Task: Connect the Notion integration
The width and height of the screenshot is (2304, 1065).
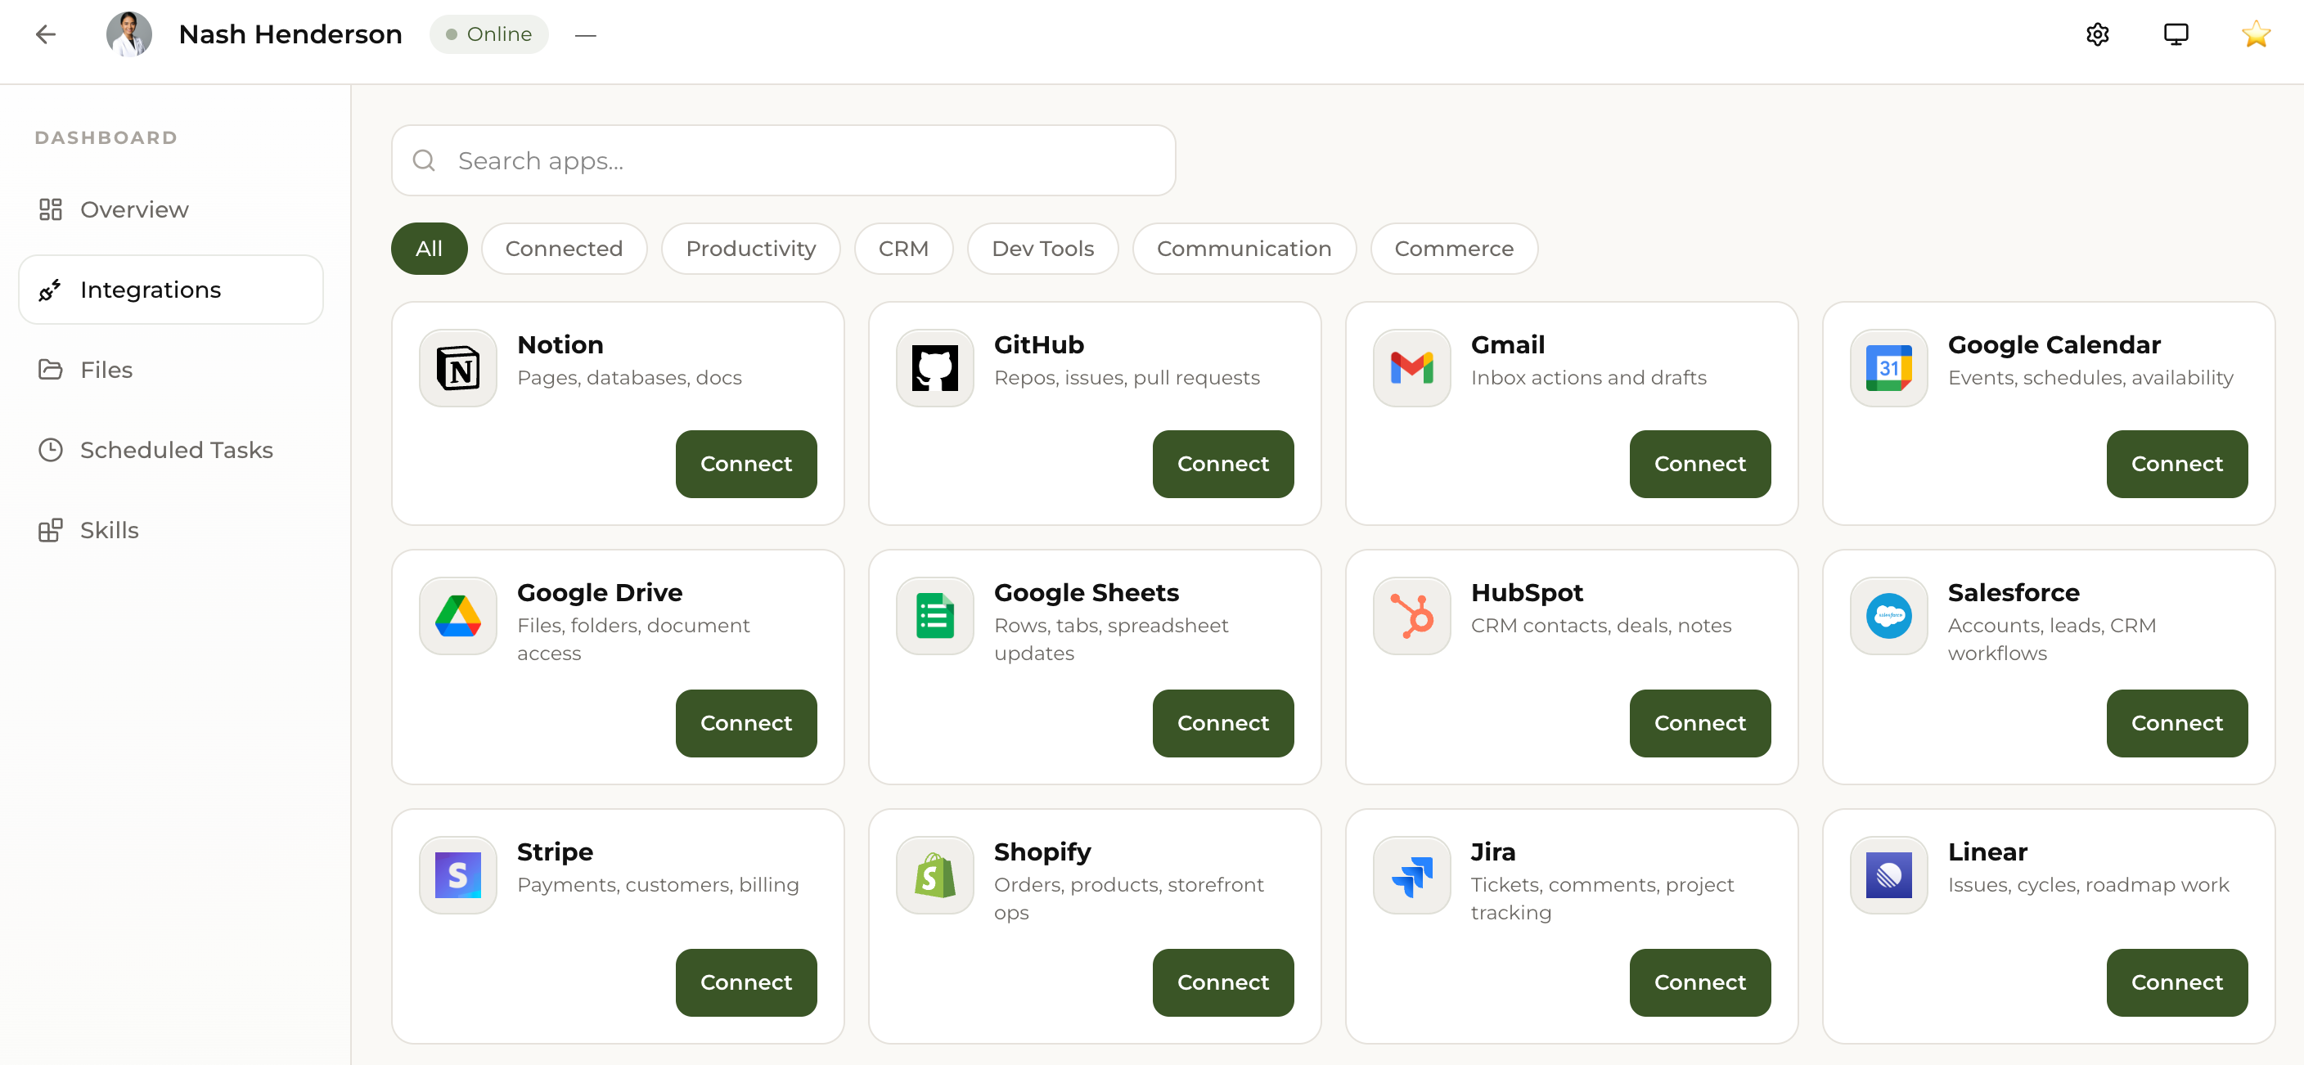Action: point(746,464)
